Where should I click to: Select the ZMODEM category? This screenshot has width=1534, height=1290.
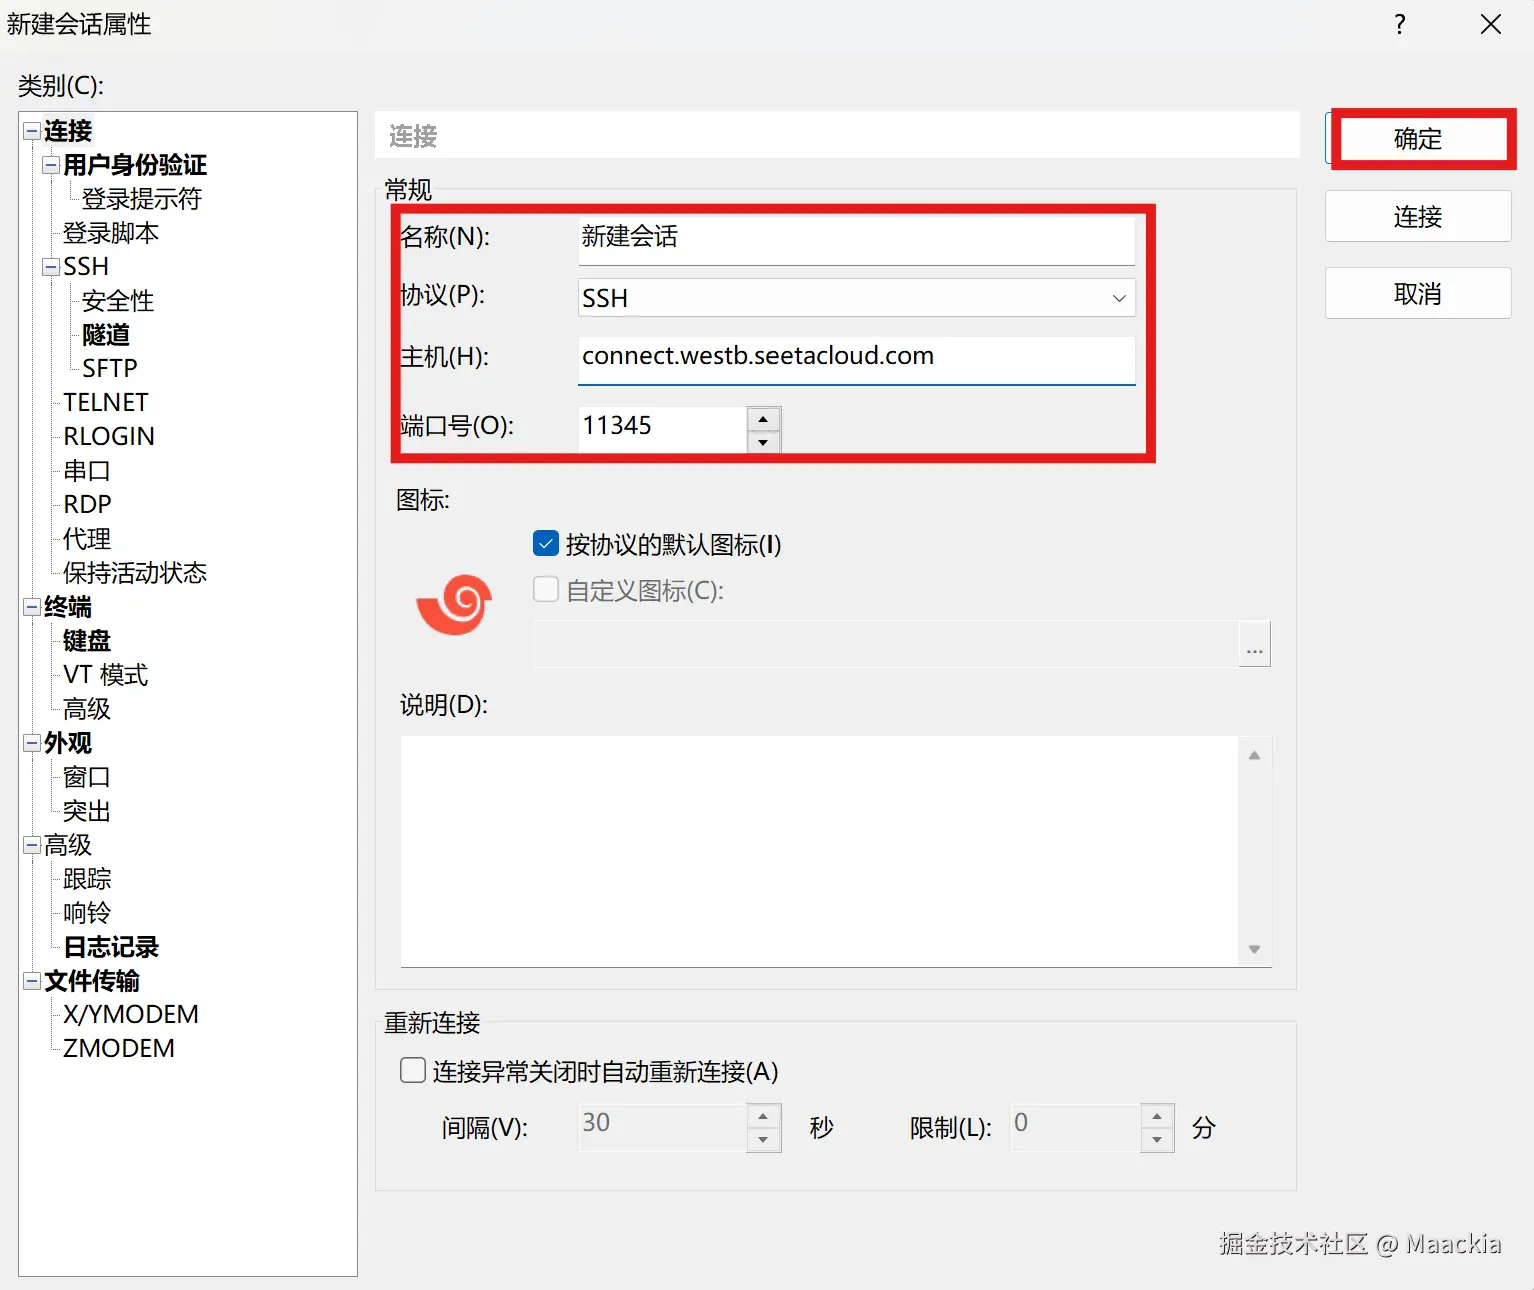(x=119, y=1048)
